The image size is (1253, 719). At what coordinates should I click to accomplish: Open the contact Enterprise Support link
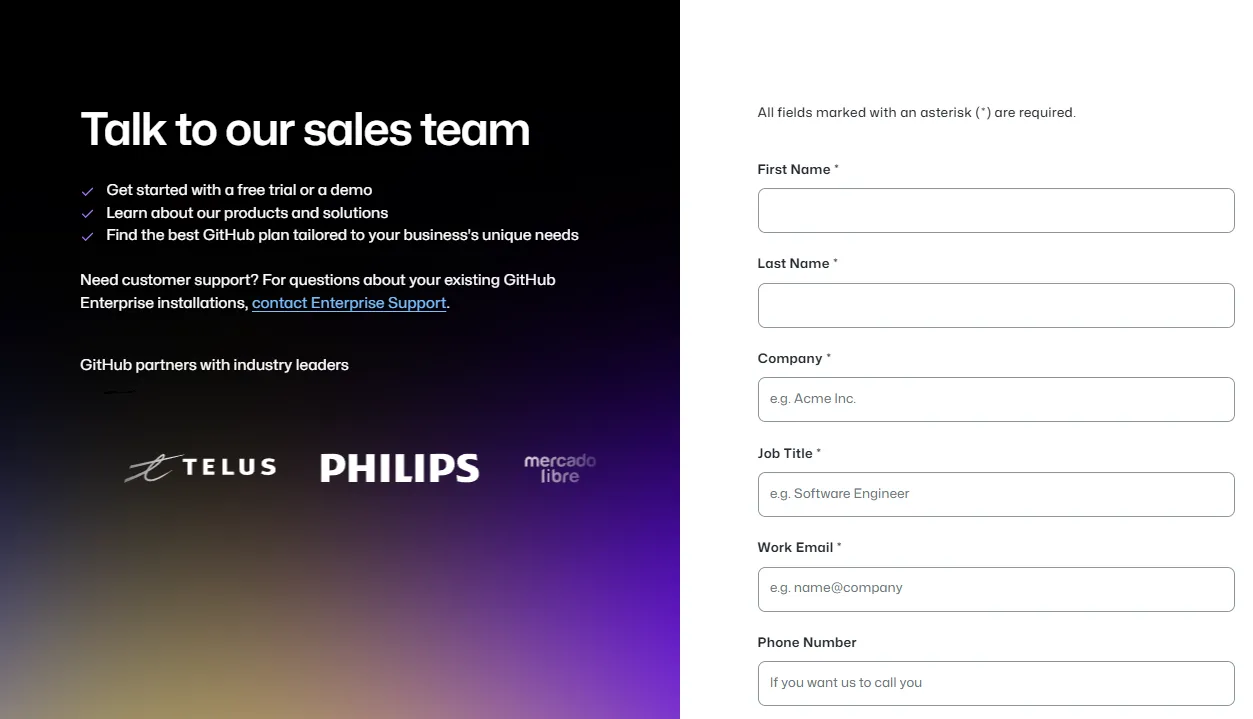349,303
